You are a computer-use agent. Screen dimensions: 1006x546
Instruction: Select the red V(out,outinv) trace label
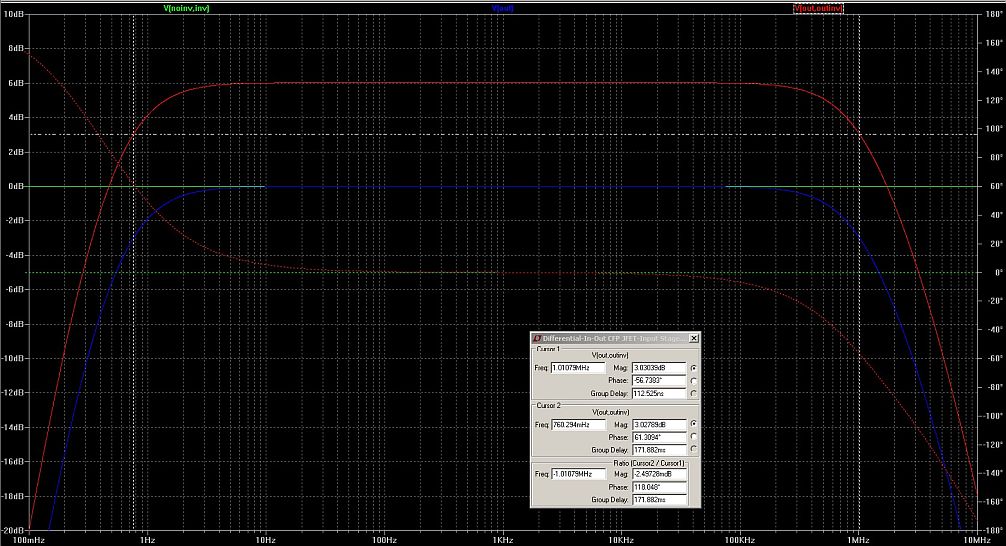[818, 8]
